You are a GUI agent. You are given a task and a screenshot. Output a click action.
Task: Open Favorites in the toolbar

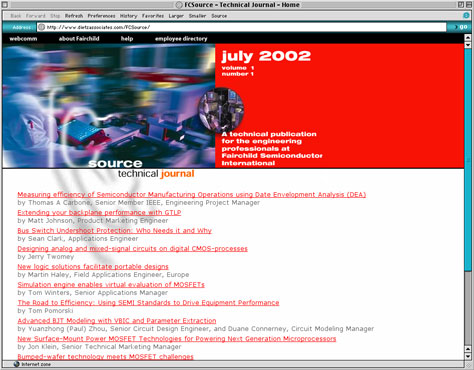click(153, 16)
